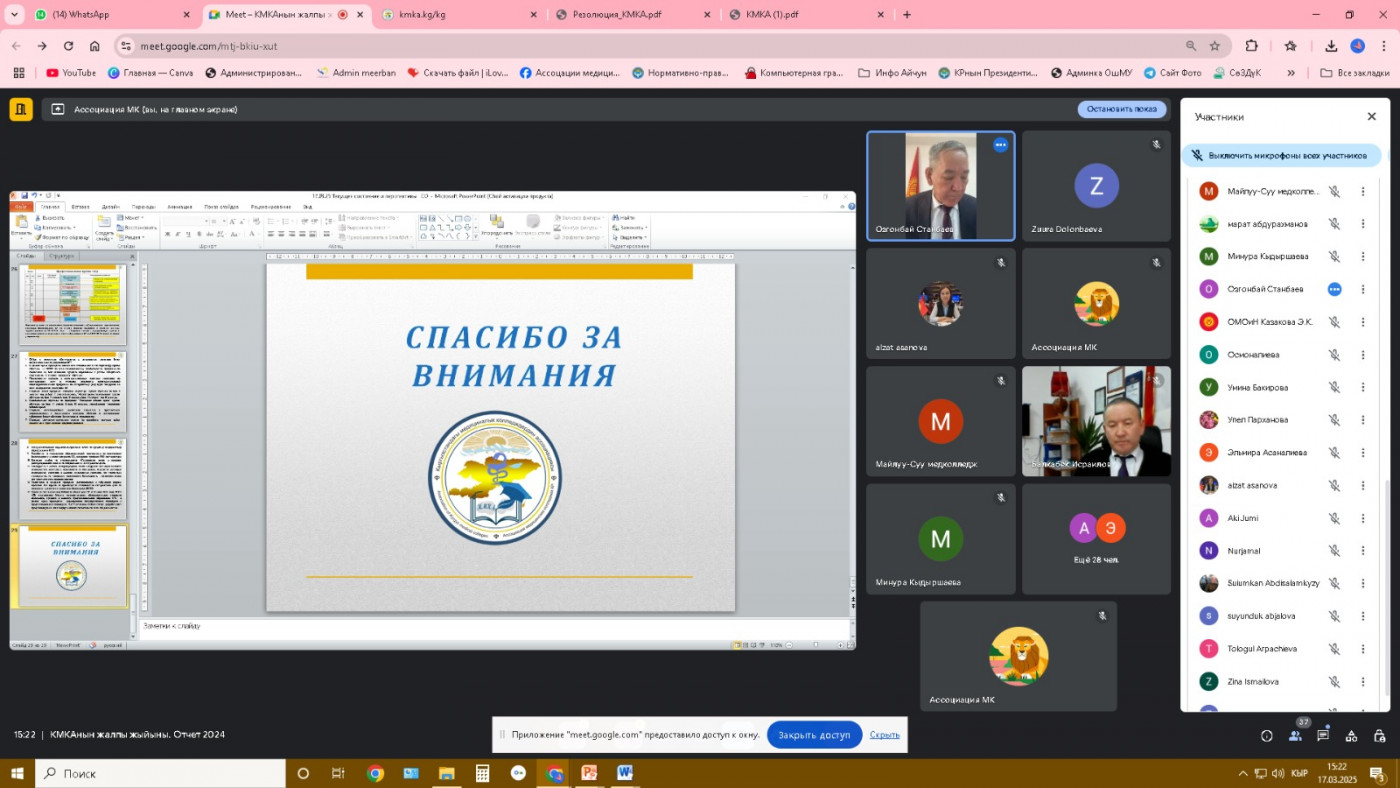The height and width of the screenshot is (788, 1400).
Task: Mute Осмоналиева's microphone in participants list
Action: tap(1334, 355)
